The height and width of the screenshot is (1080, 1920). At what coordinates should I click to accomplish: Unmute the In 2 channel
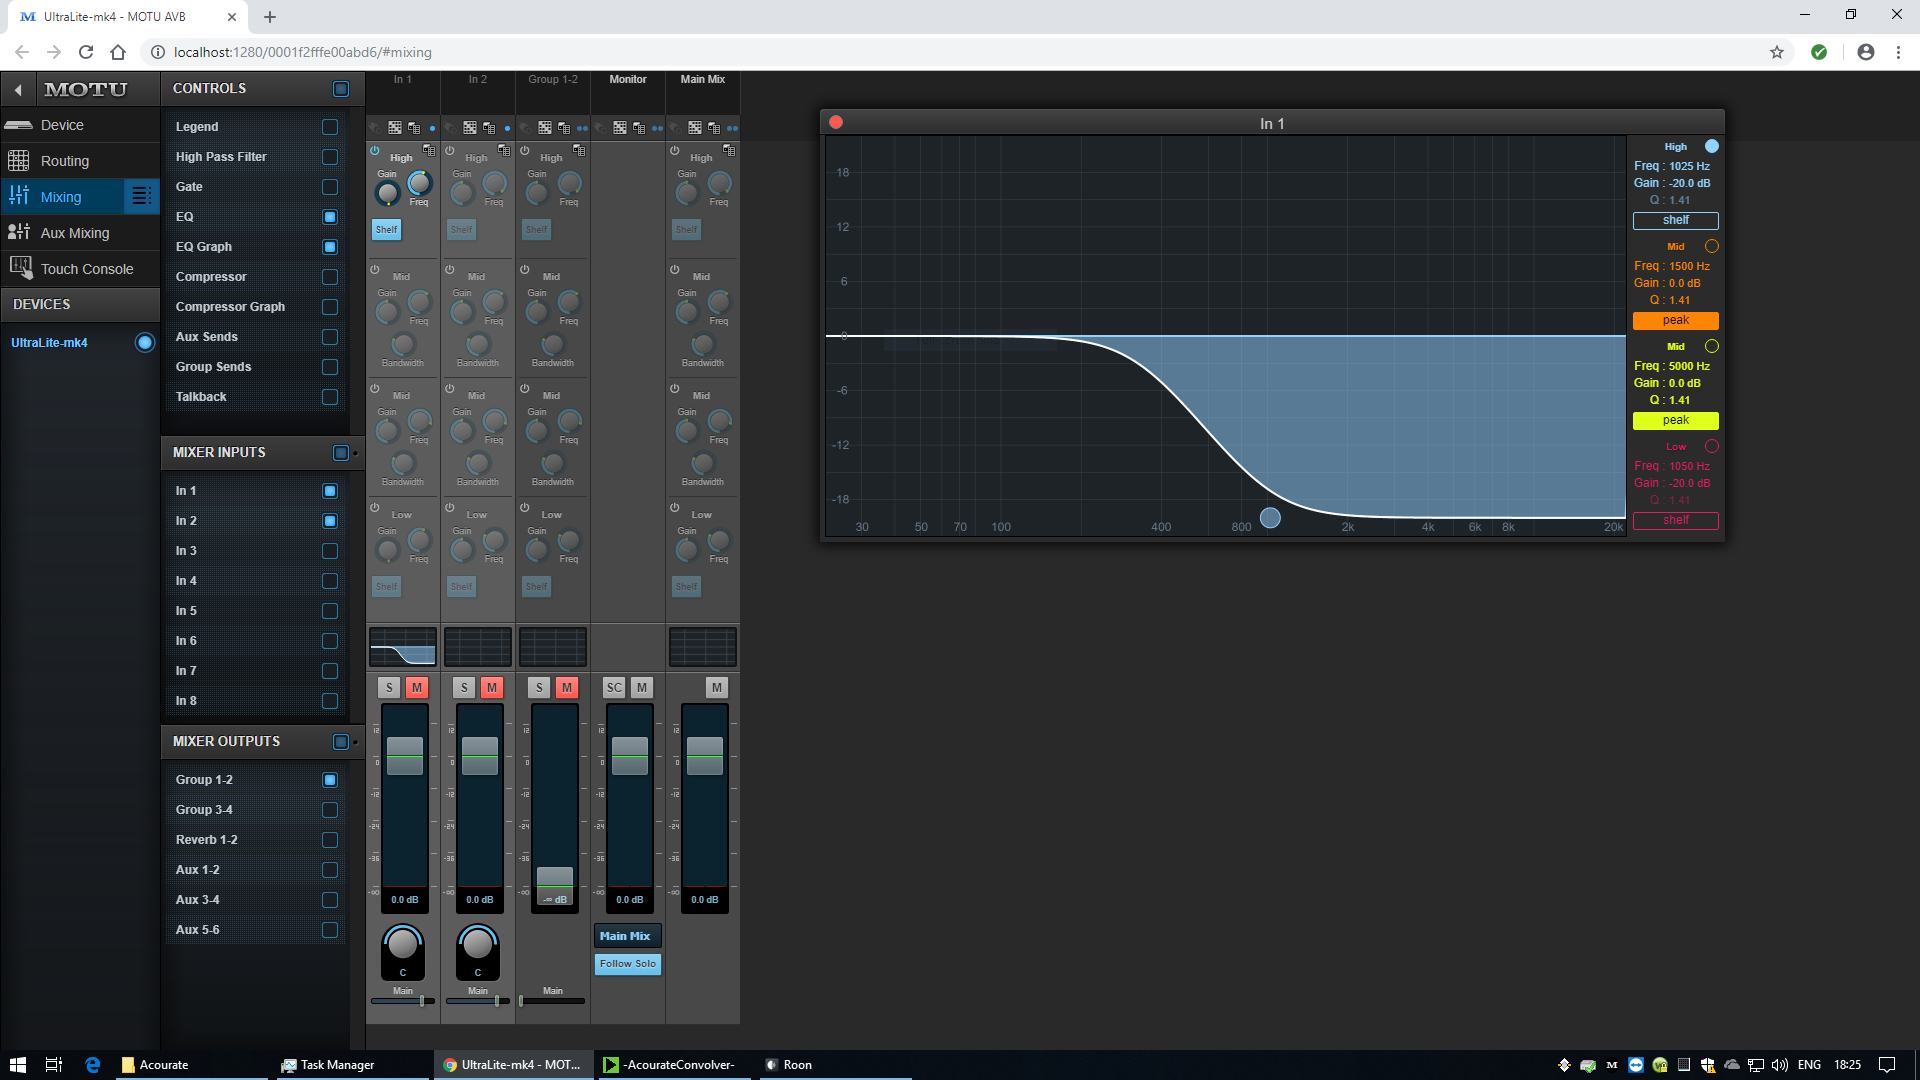(x=492, y=688)
